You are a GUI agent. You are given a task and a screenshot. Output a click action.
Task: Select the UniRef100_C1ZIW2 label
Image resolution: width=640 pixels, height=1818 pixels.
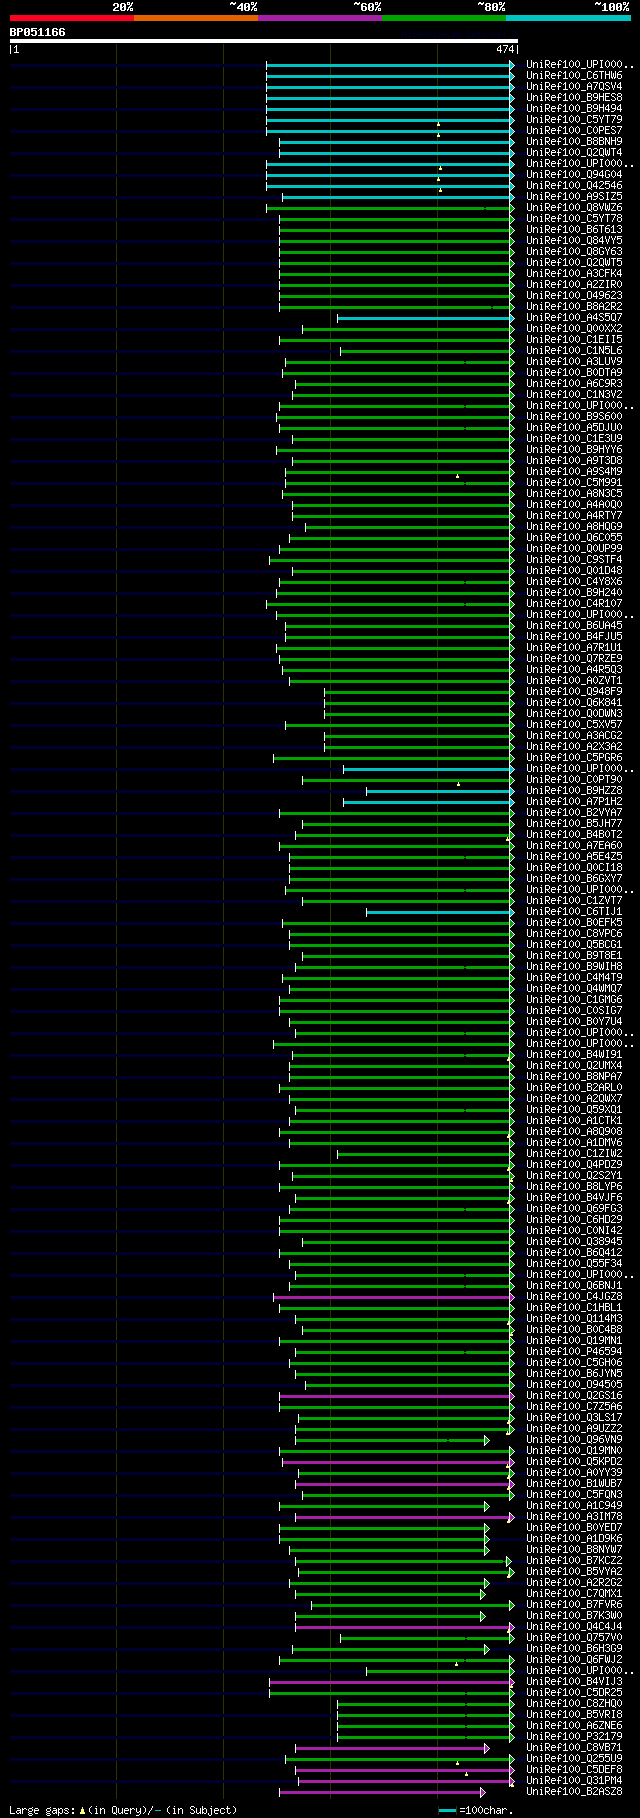(574, 1153)
